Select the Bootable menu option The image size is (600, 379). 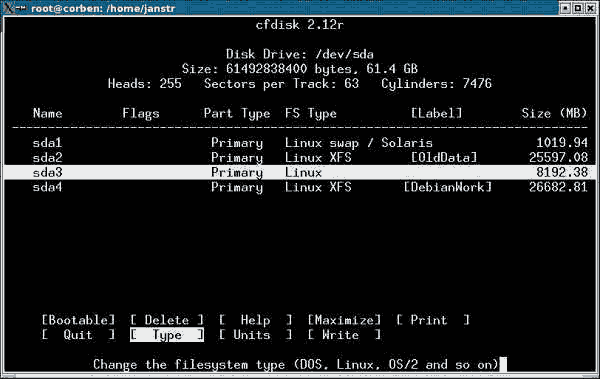(x=78, y=320)
